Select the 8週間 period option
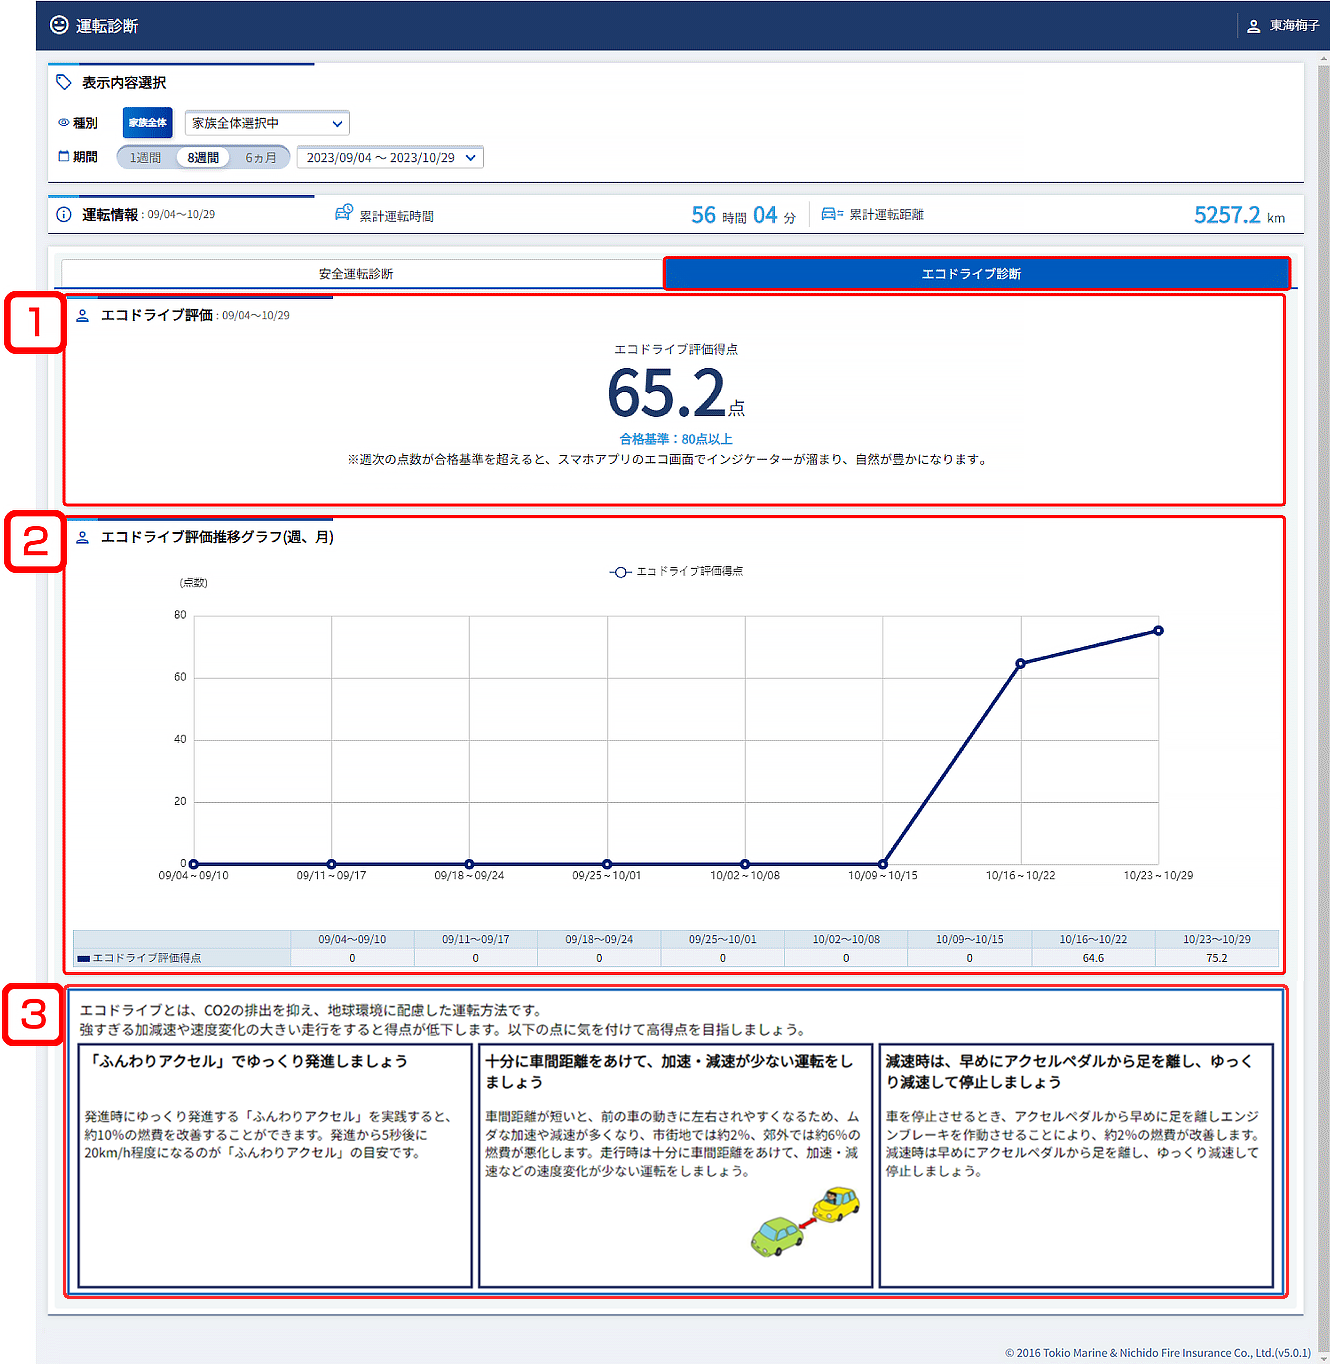 [203, 158]
